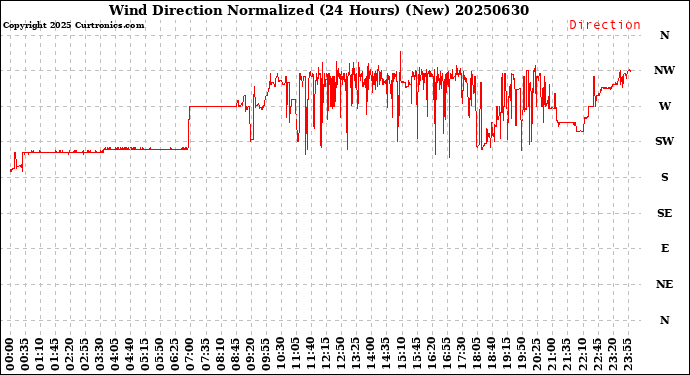The image size is (690, 375).
Task: Click the '23:55' time label
Action: pos(627,354)
